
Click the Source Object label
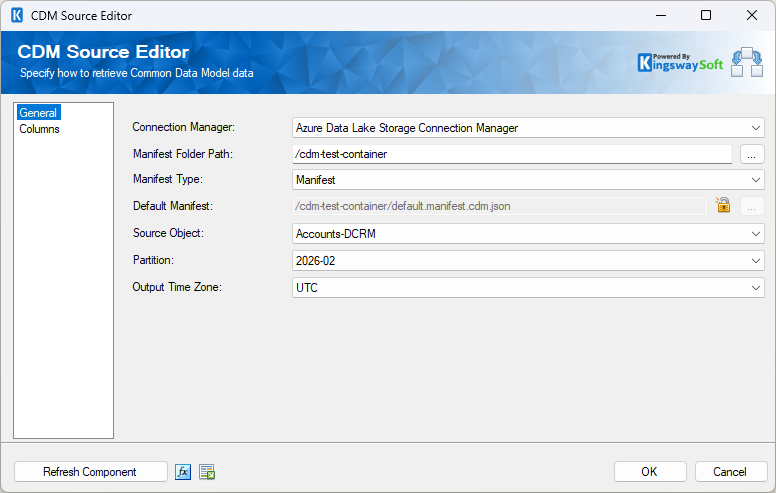point(168,233)
